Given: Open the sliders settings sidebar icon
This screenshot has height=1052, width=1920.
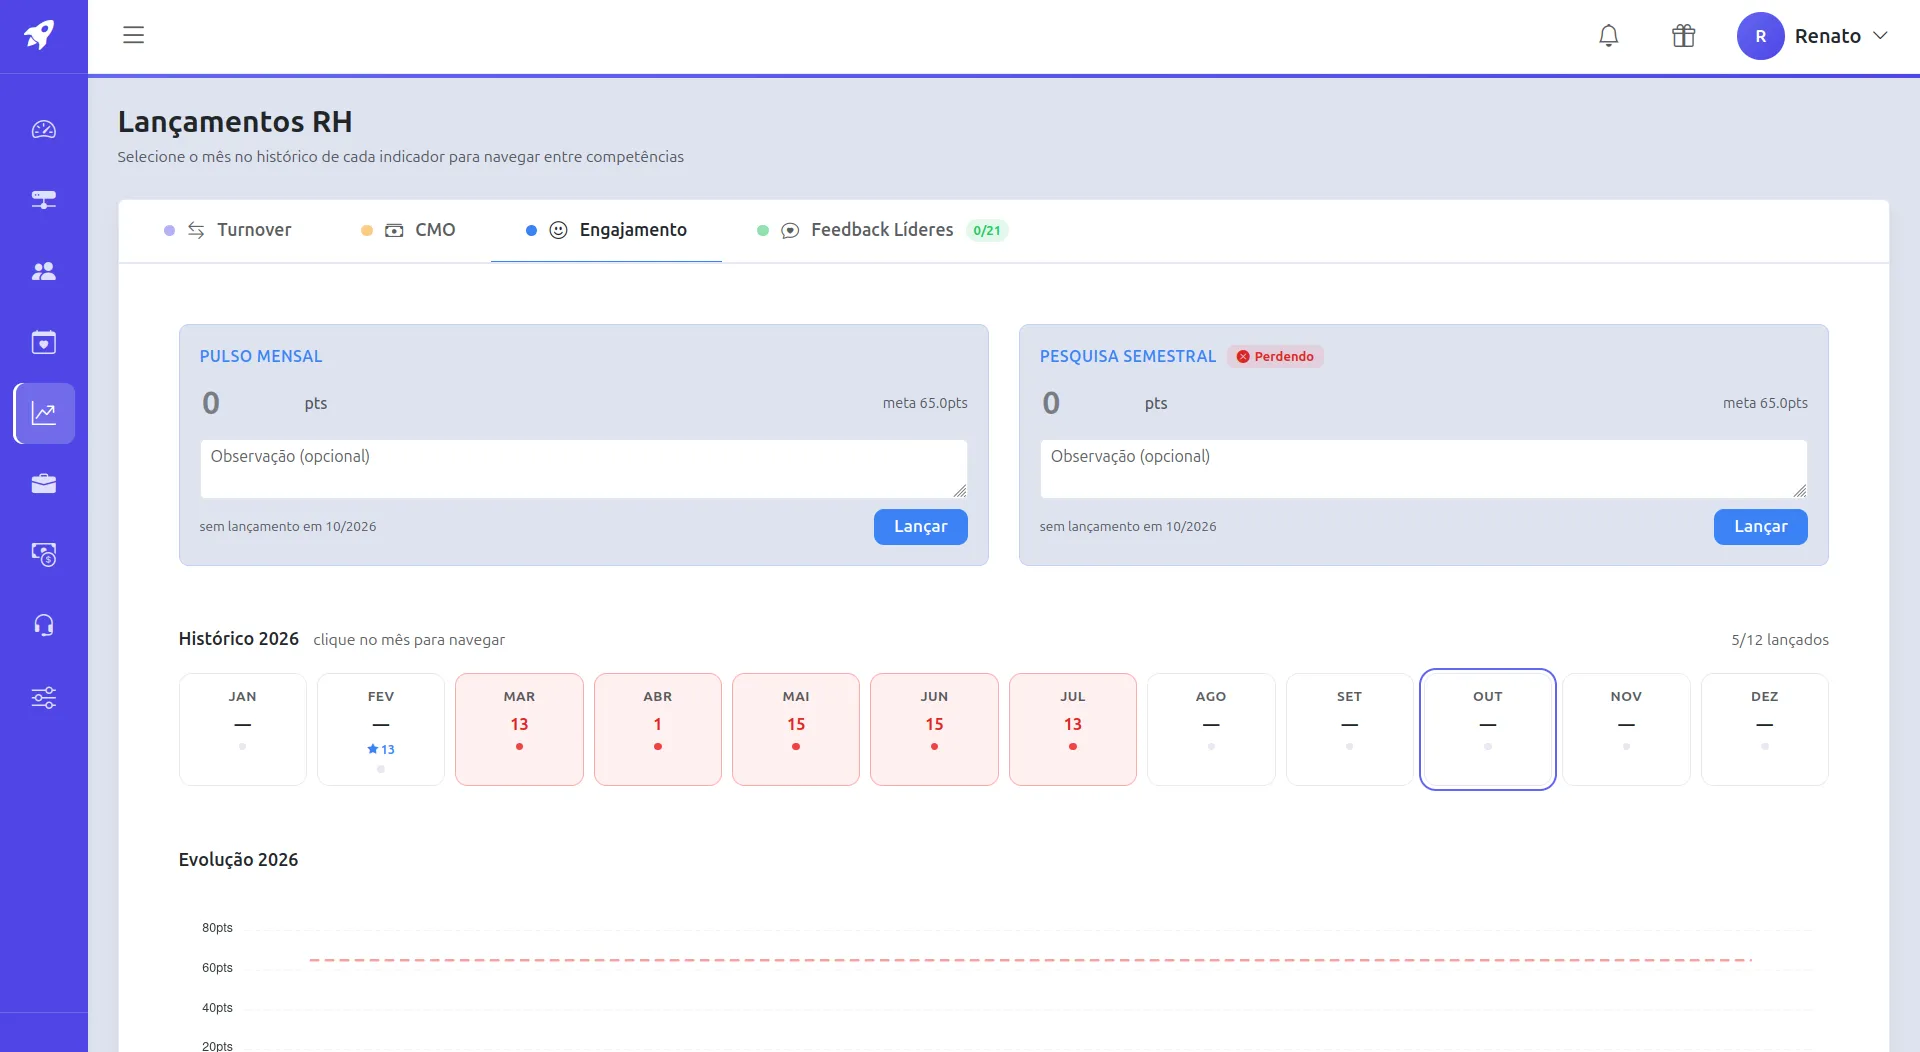Looking at the screenshot, I should [44, 697].
